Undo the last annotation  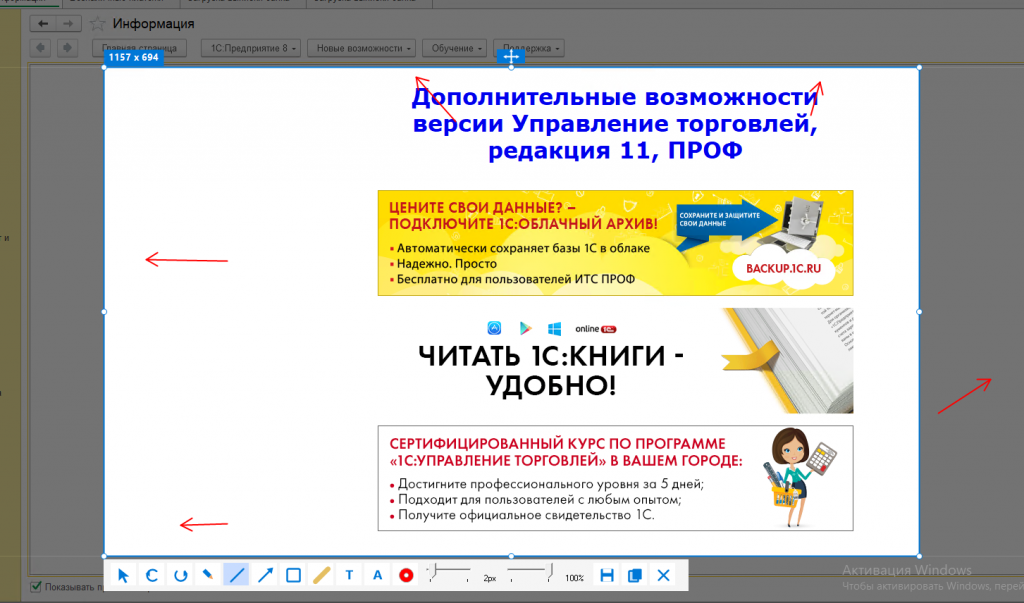[x=152, y=576]
